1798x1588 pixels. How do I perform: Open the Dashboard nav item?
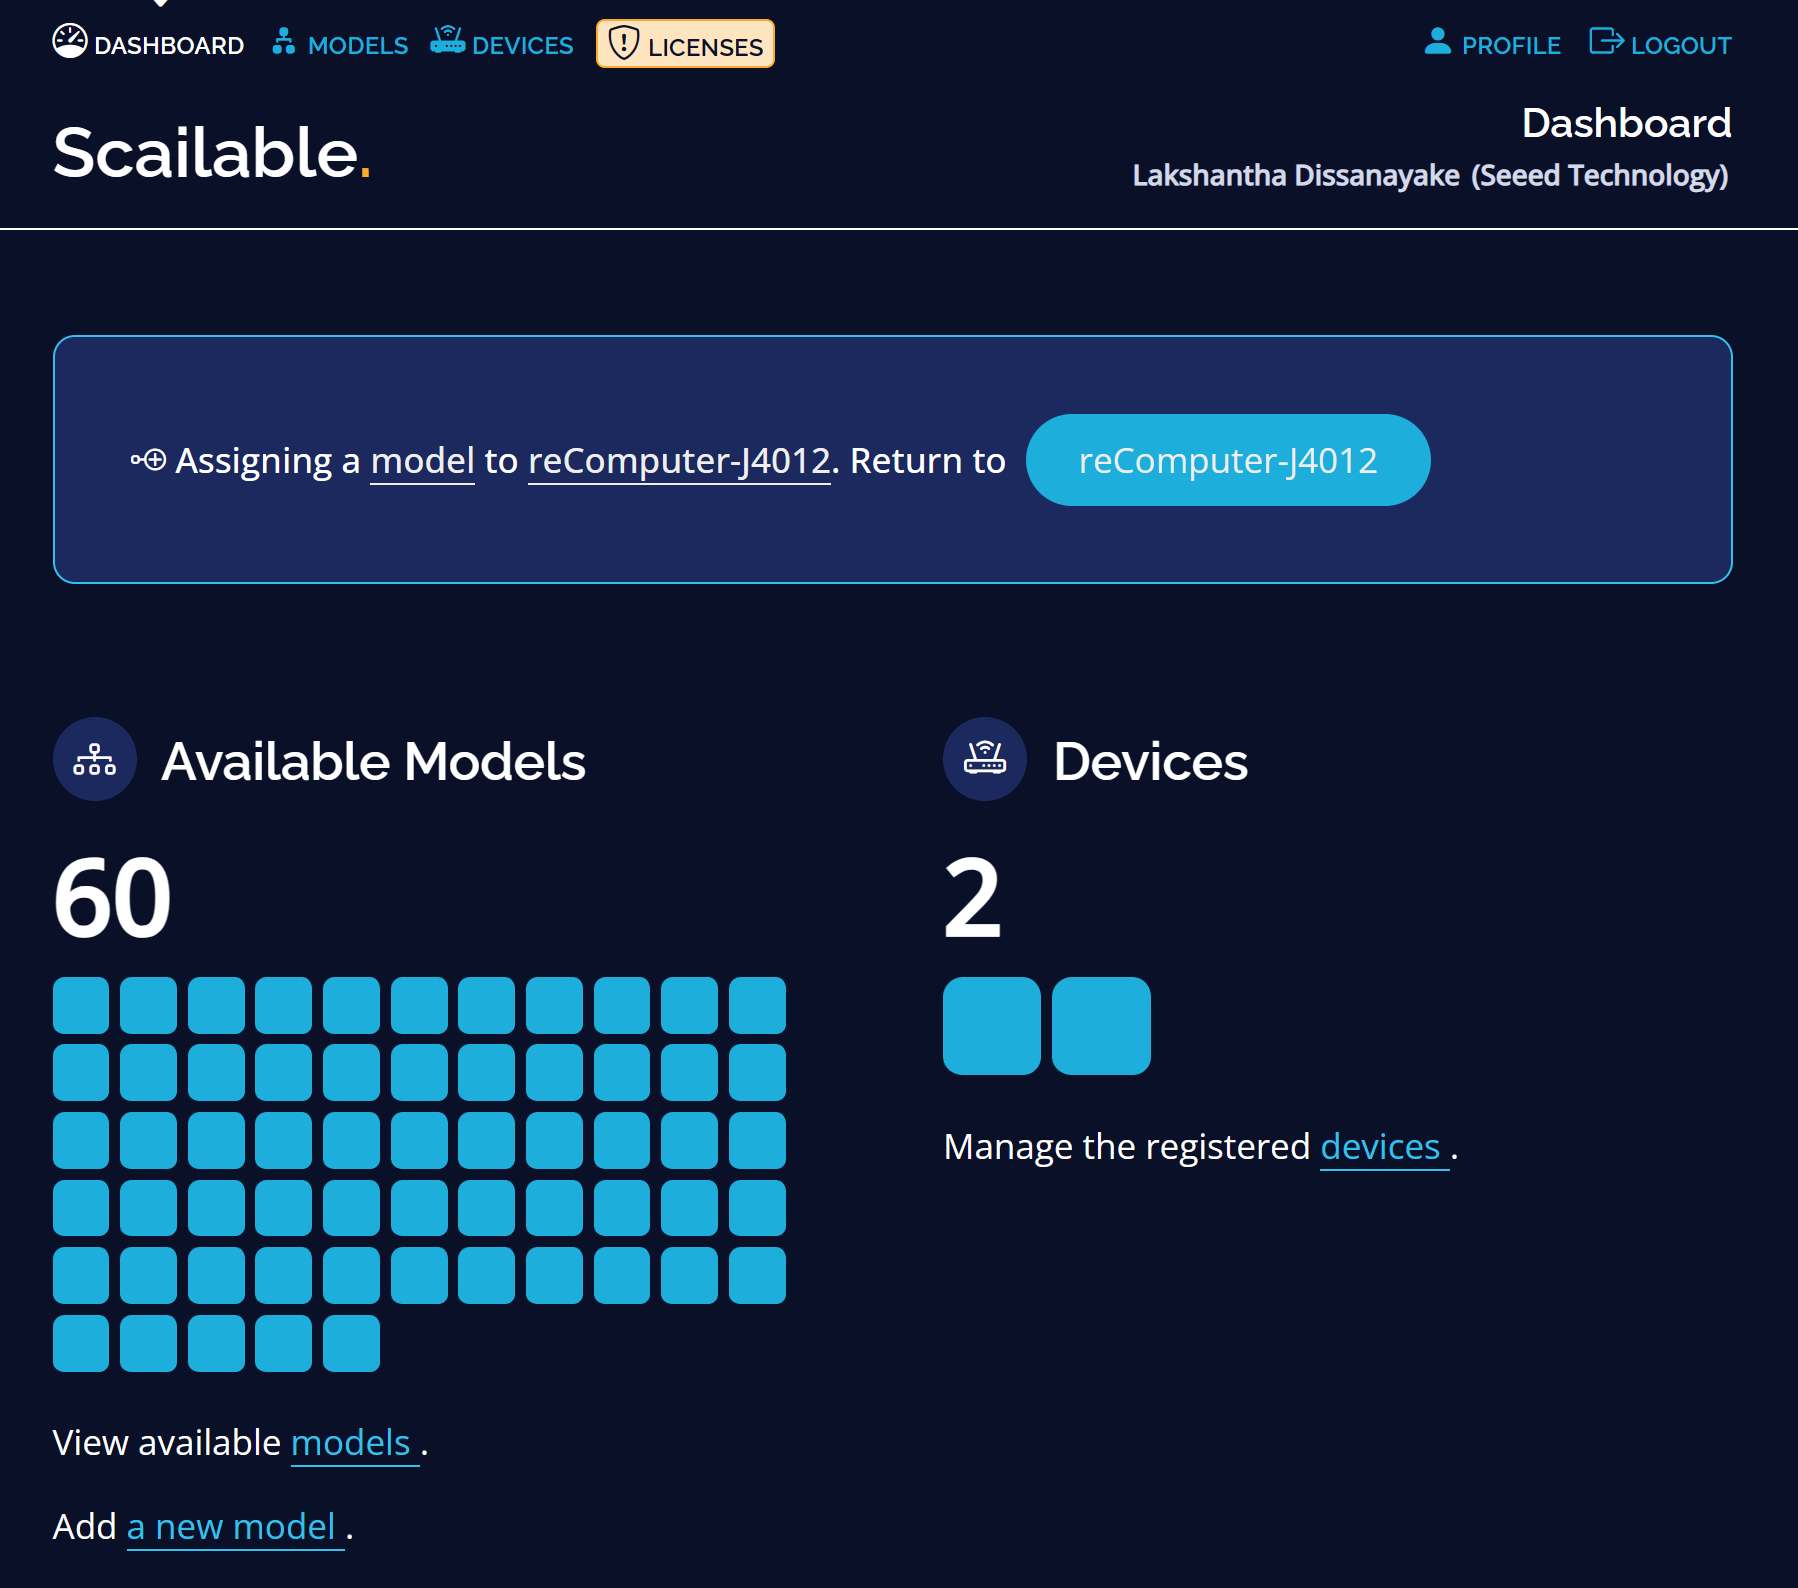(148, 44)
